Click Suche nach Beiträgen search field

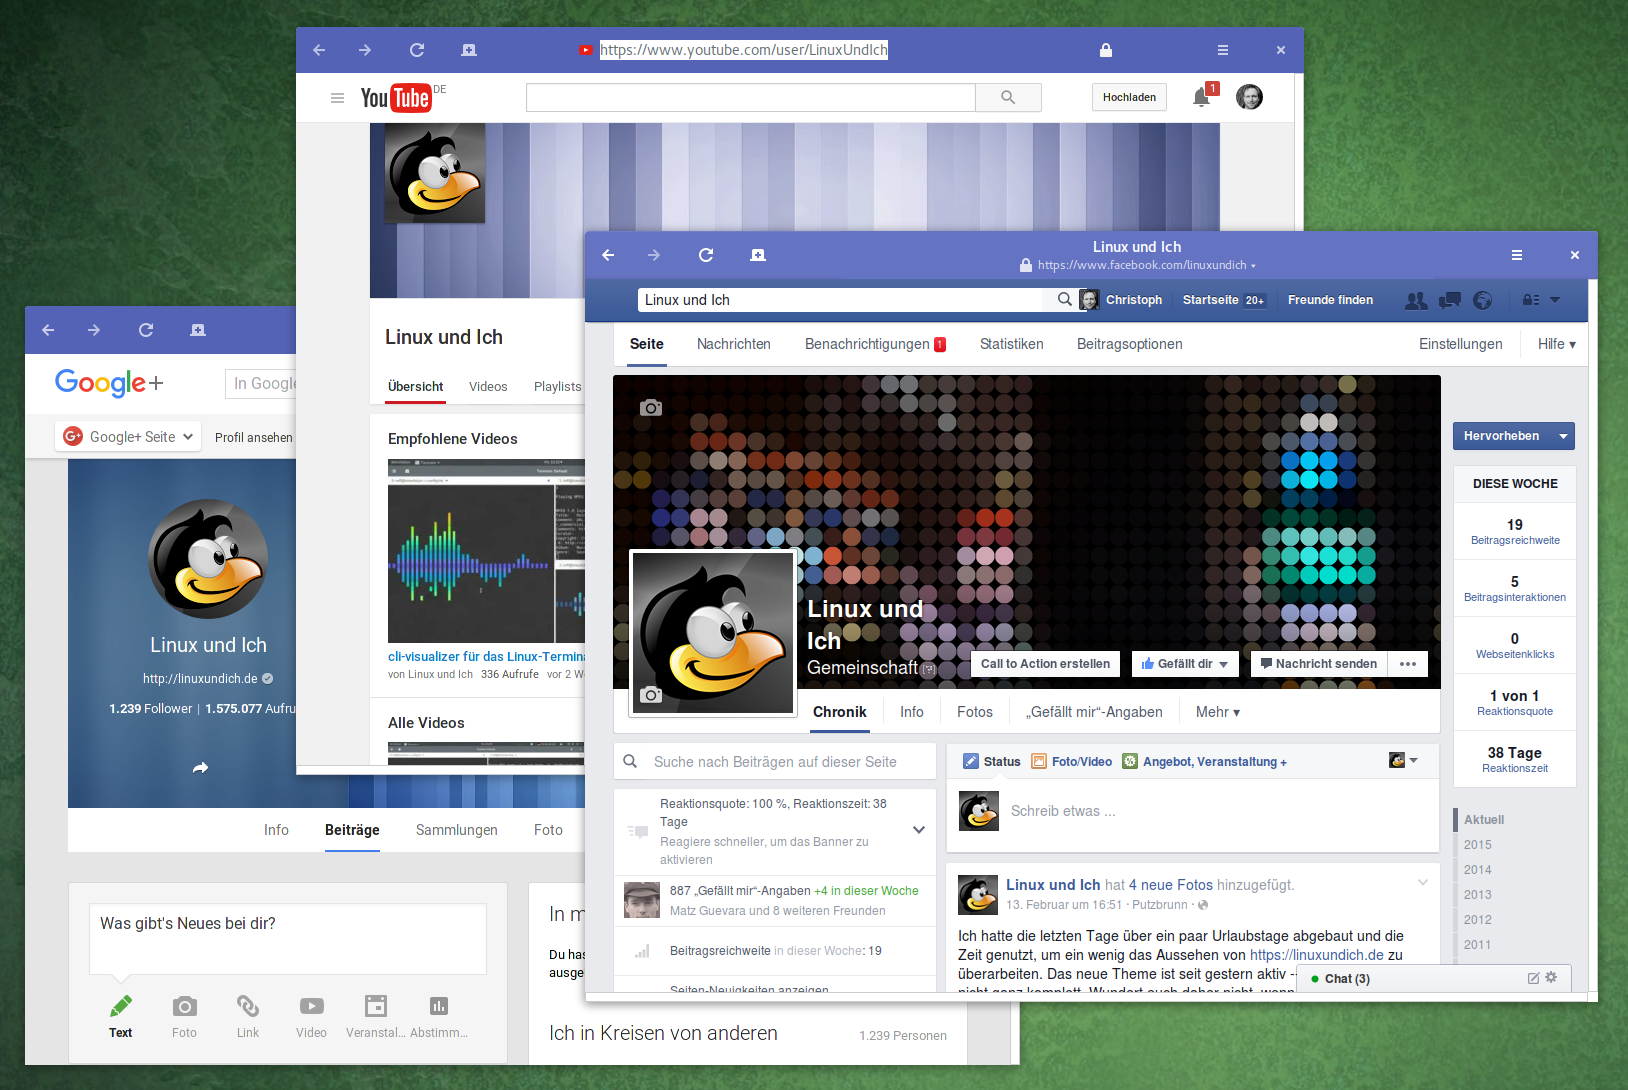(x=775, y=761)
